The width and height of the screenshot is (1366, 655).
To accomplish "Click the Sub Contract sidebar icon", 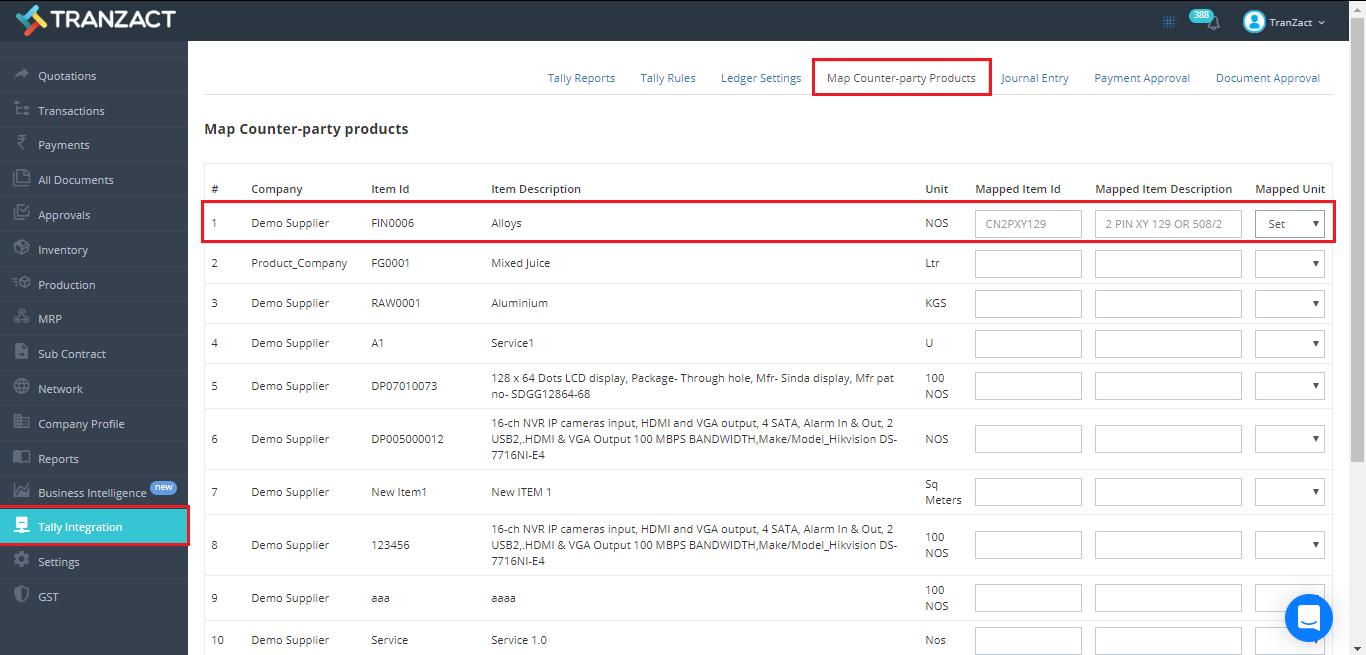I will coord(21,353).
